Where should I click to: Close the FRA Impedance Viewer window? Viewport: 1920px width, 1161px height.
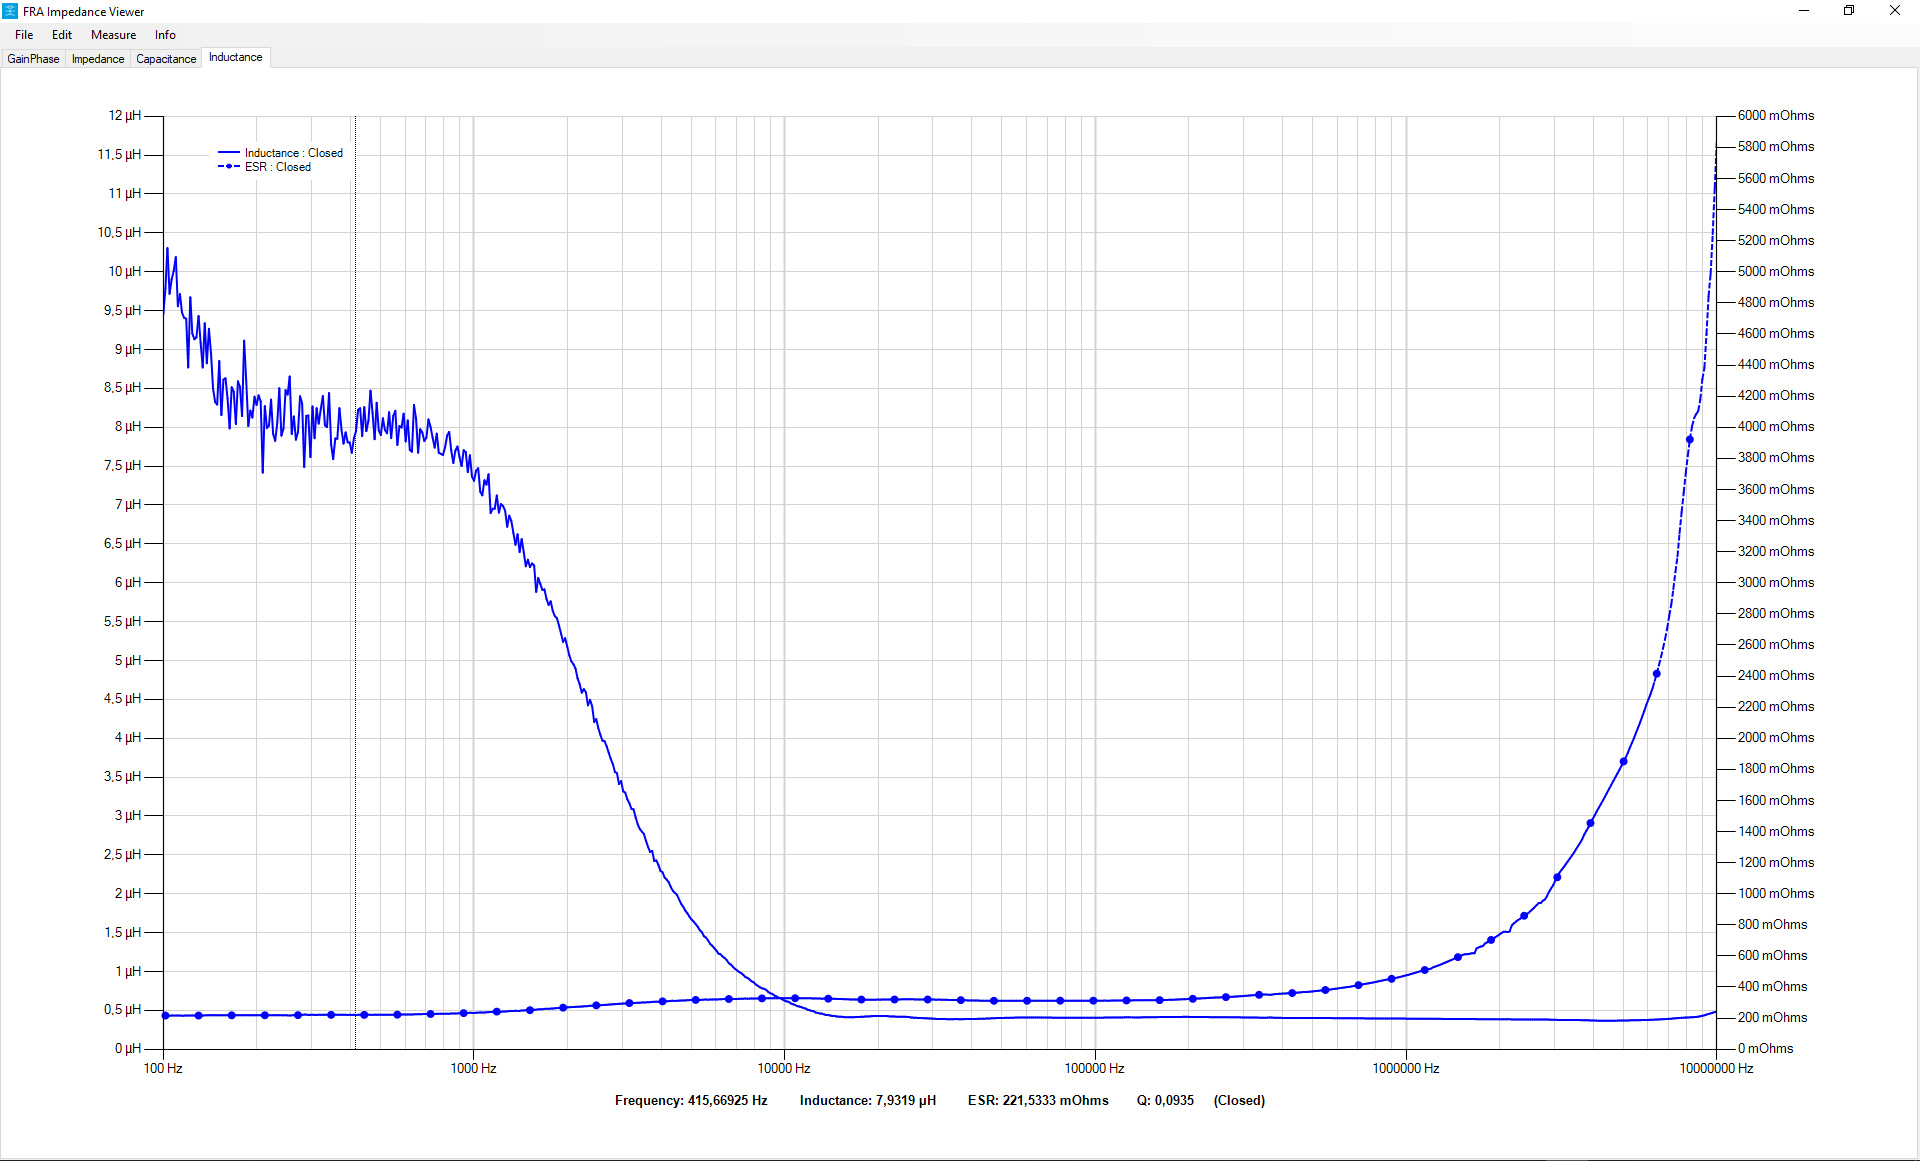coord(1895,11)
